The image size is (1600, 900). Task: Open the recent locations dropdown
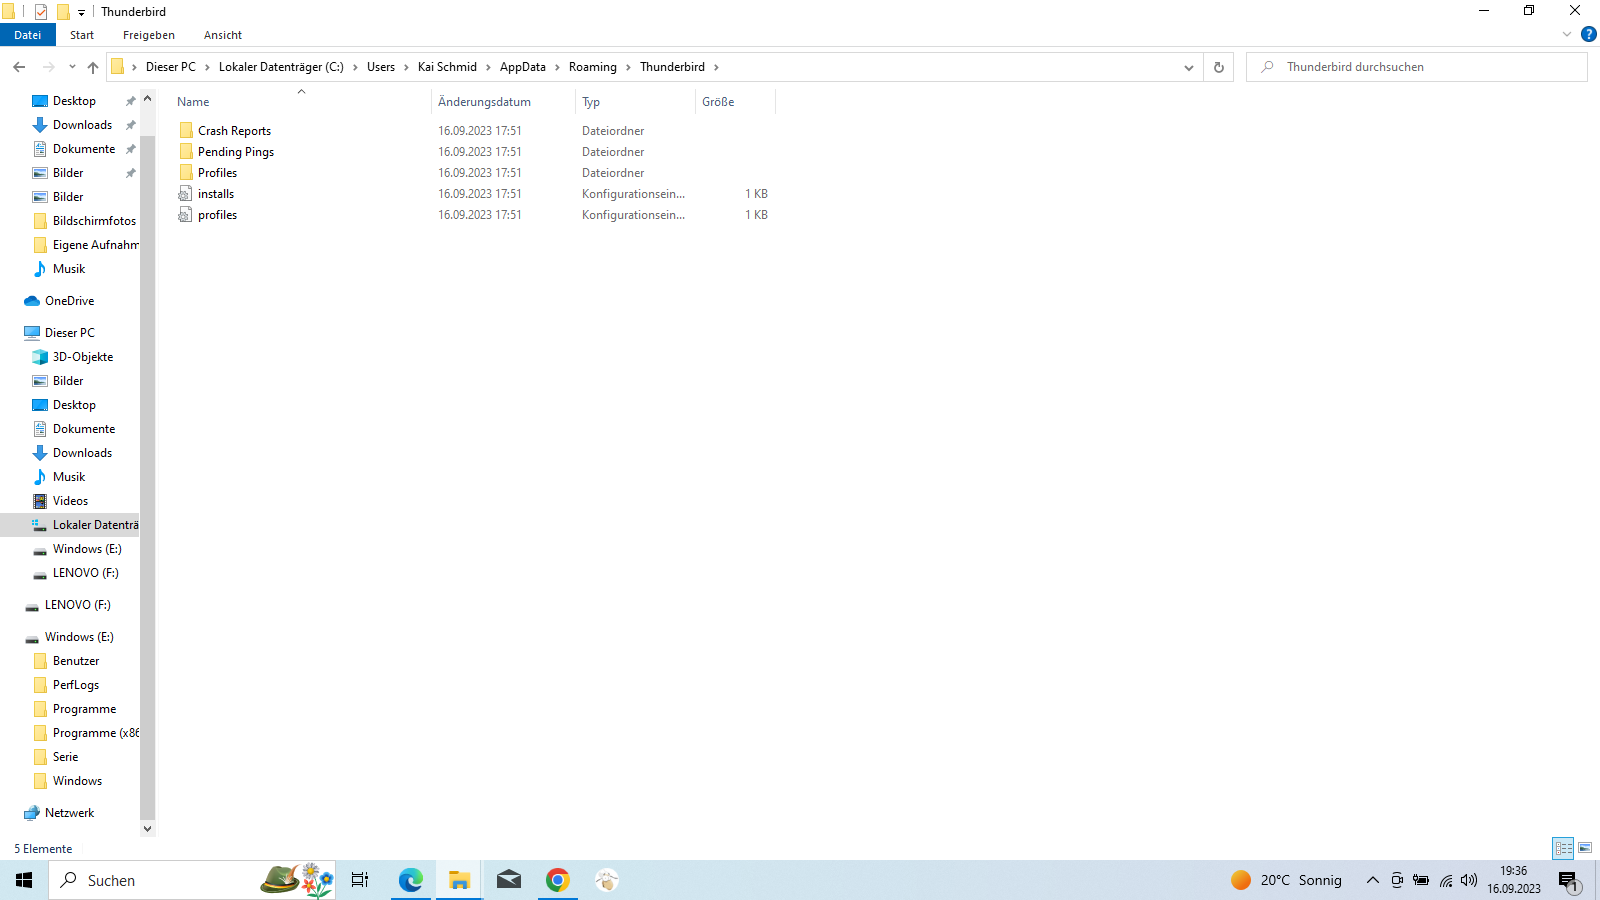pyautogui.click(x=72, y=67)
